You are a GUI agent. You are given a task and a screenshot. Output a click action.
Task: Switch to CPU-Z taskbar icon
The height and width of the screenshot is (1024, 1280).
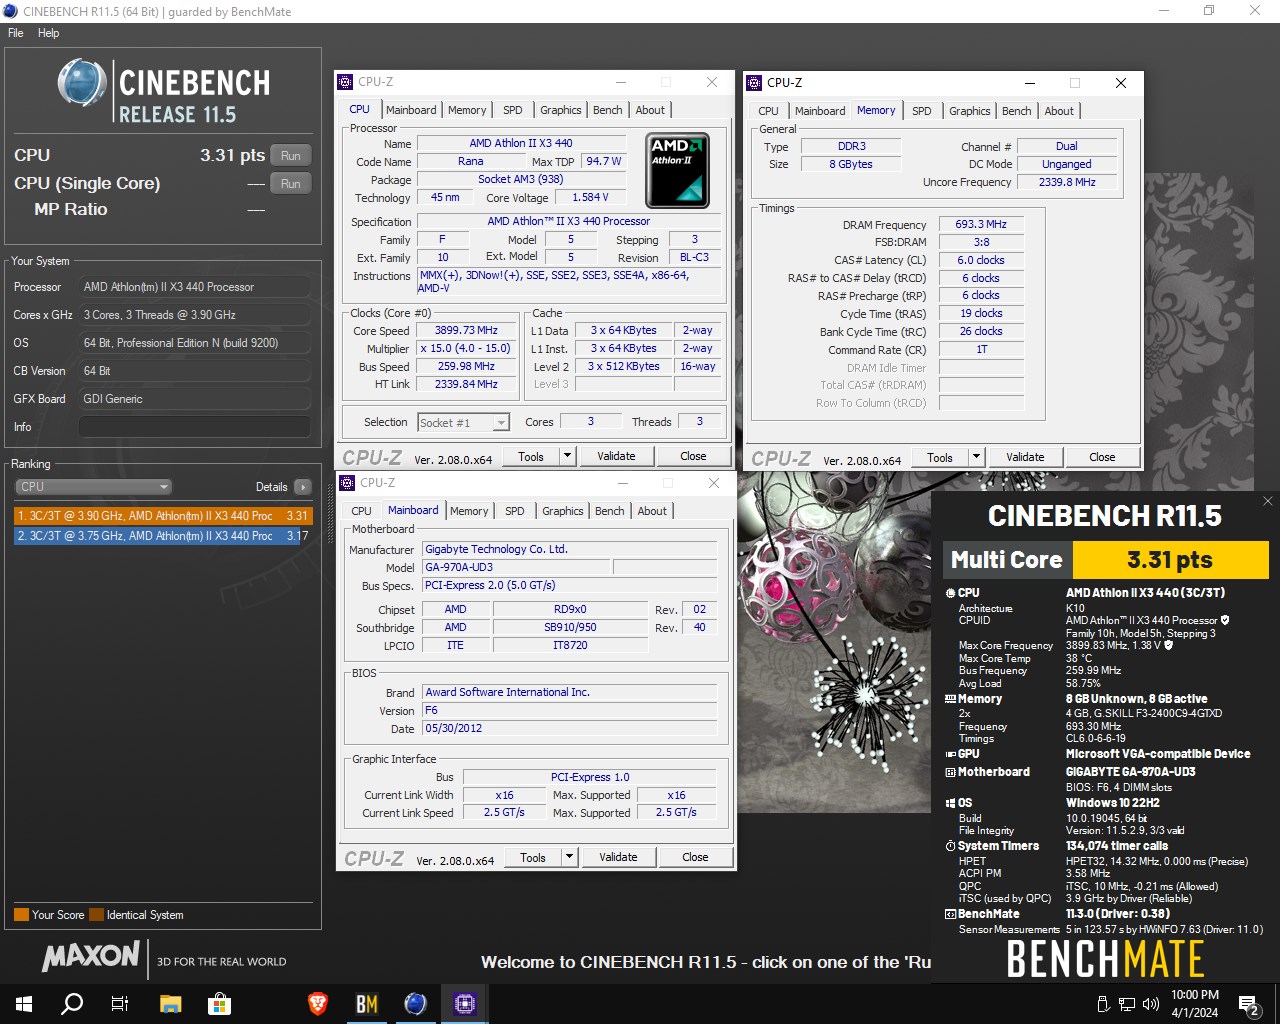(x=465, y=1003)
